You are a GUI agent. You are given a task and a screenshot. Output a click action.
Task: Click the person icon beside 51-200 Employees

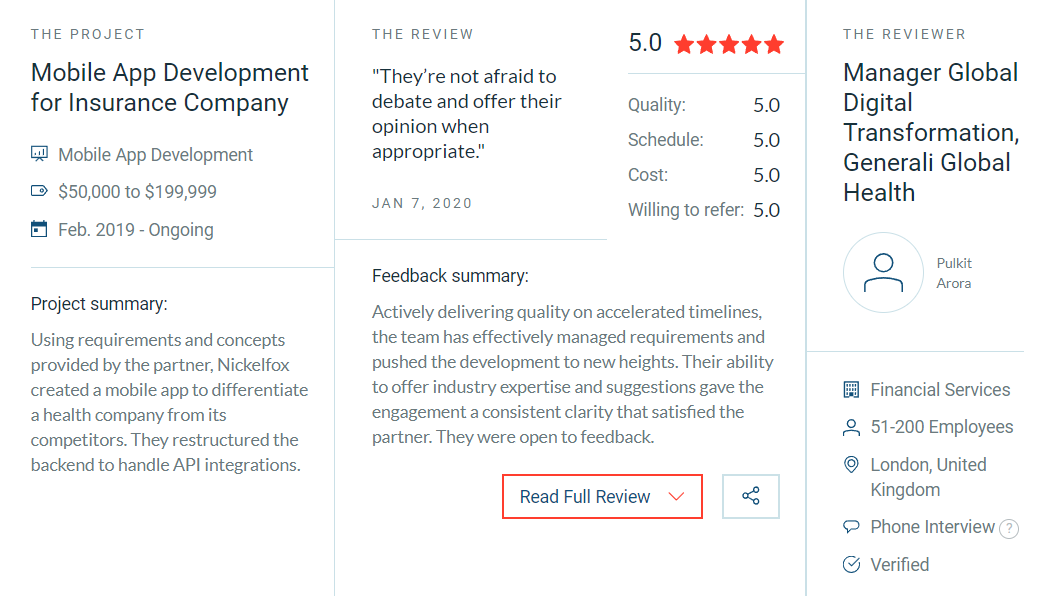pos(851,426)
